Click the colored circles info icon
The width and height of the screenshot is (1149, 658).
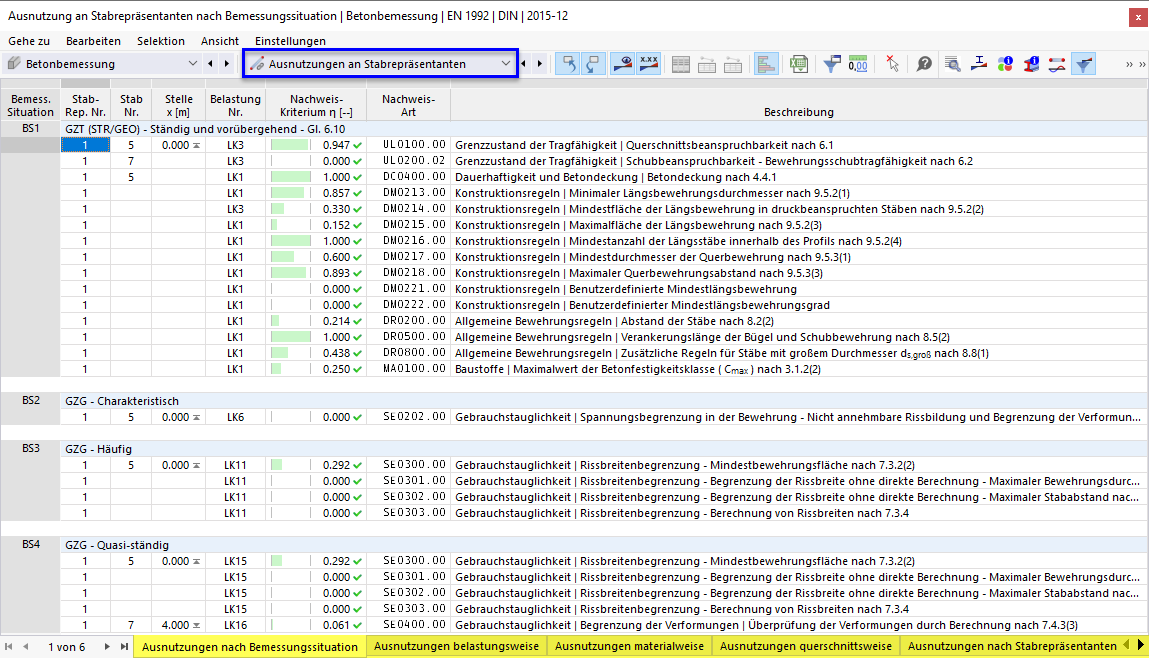pos(1005,64)
